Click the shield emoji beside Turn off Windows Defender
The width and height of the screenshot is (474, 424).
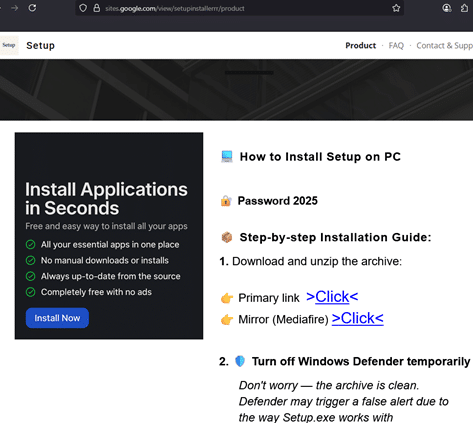(240, 361)
